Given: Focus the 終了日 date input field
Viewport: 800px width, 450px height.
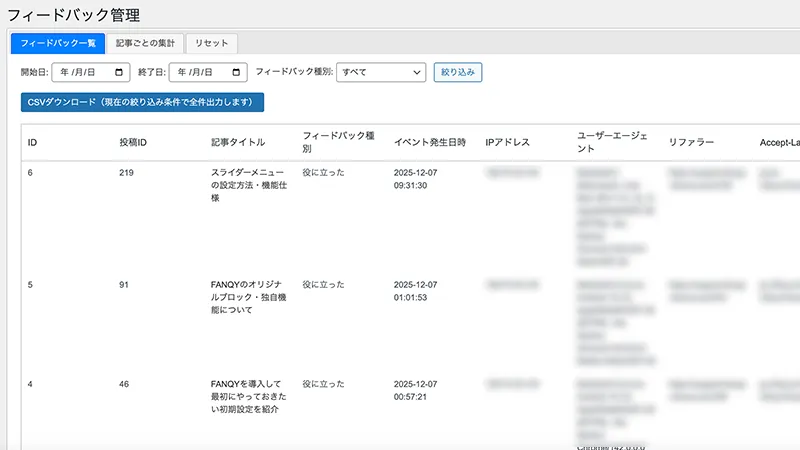Looking at the screenshot, I should 208,72.
